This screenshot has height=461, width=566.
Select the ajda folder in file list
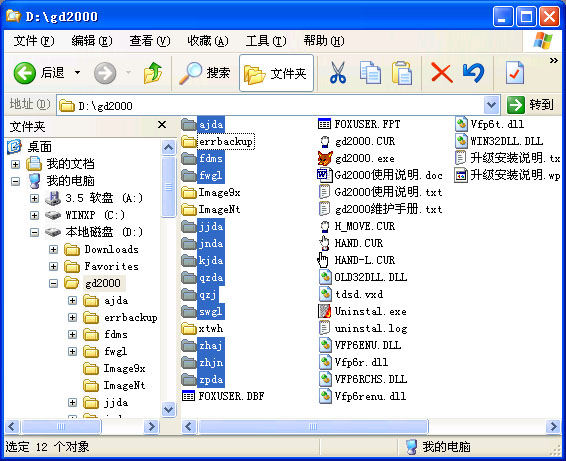pos(211,125)
